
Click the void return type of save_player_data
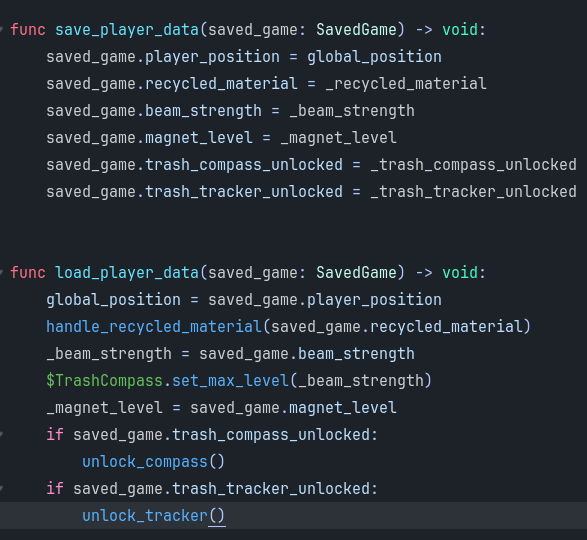pyautogui.click(x=460, y=30)
